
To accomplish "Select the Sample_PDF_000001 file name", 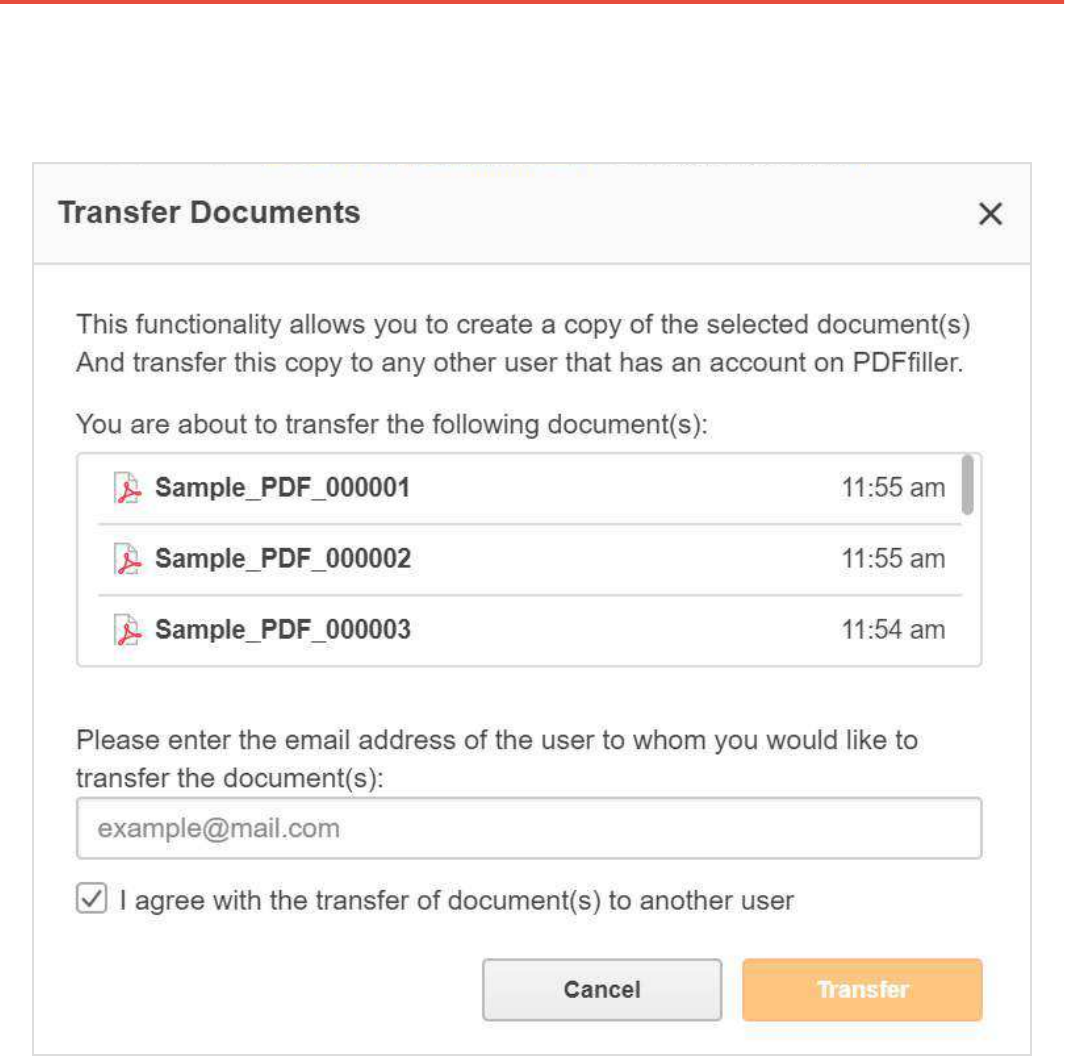I will (x=283, y=488).
